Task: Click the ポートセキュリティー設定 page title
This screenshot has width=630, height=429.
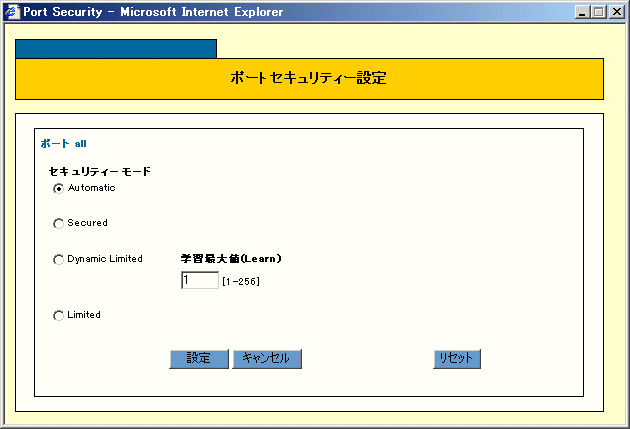Action: (x=309, y=78)
